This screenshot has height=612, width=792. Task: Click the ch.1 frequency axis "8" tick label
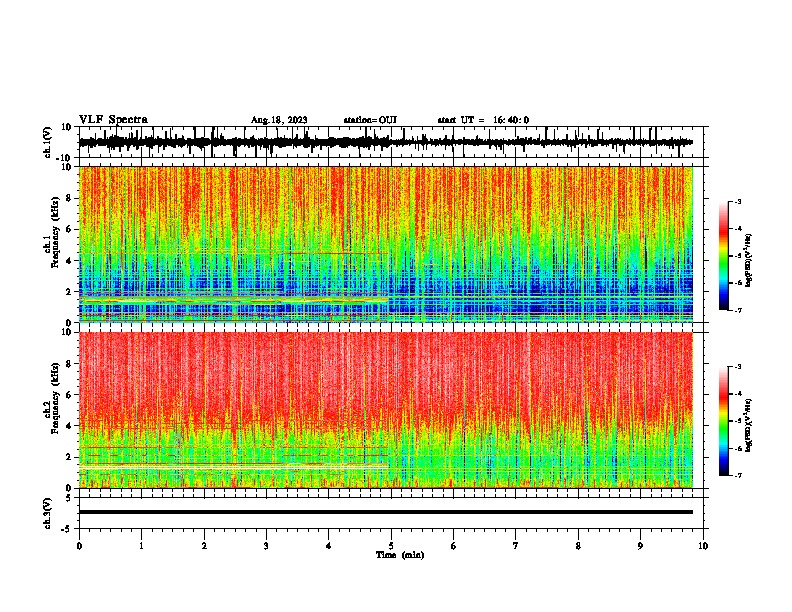(69, 198)
